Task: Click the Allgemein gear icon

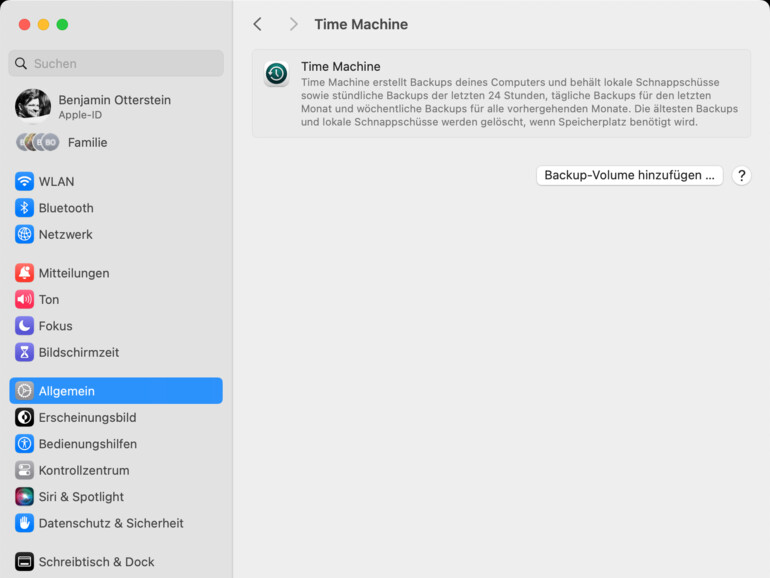Action: point(24,391)
